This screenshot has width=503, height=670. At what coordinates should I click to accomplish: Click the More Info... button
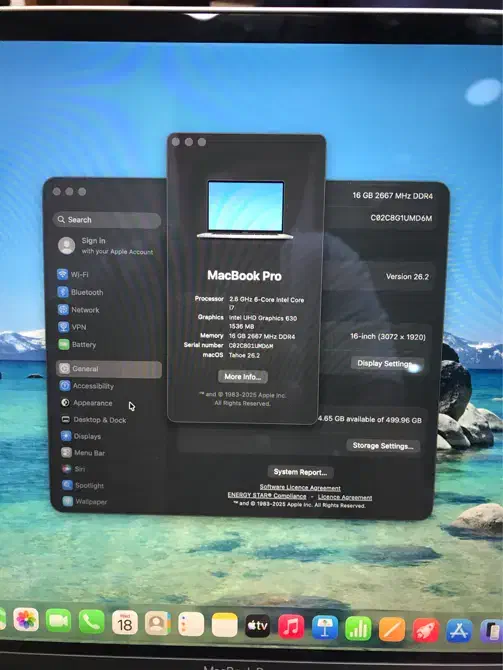(243, 376)
